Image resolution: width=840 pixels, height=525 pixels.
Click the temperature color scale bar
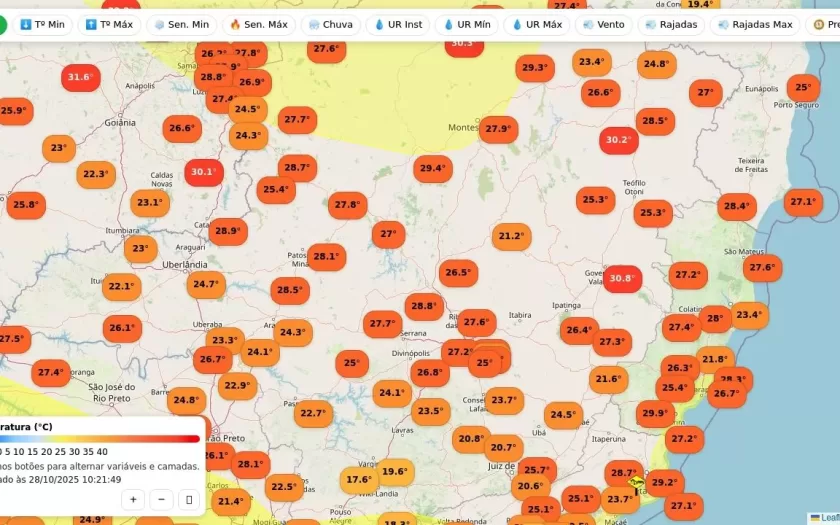pos(100,438)
